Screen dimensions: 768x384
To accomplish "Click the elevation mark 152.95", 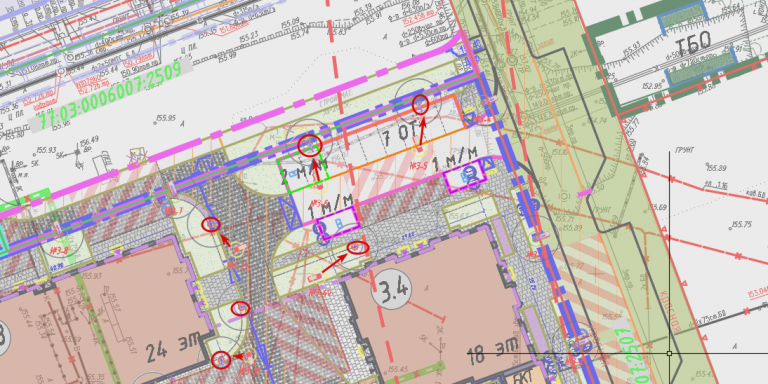I will [653, 86].
